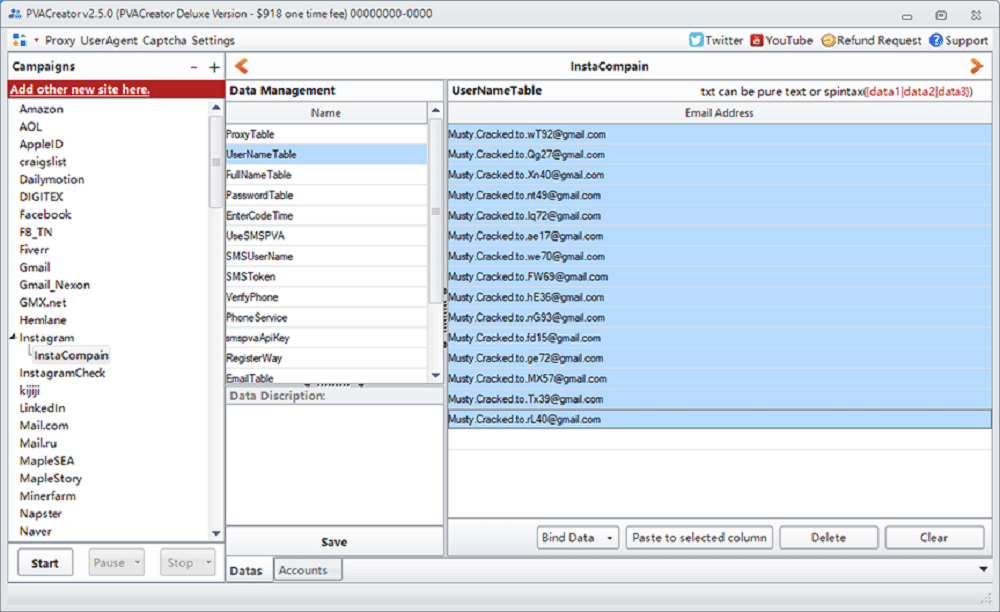
Task: Switch to the Accounts tab
Action: point(307,570)
